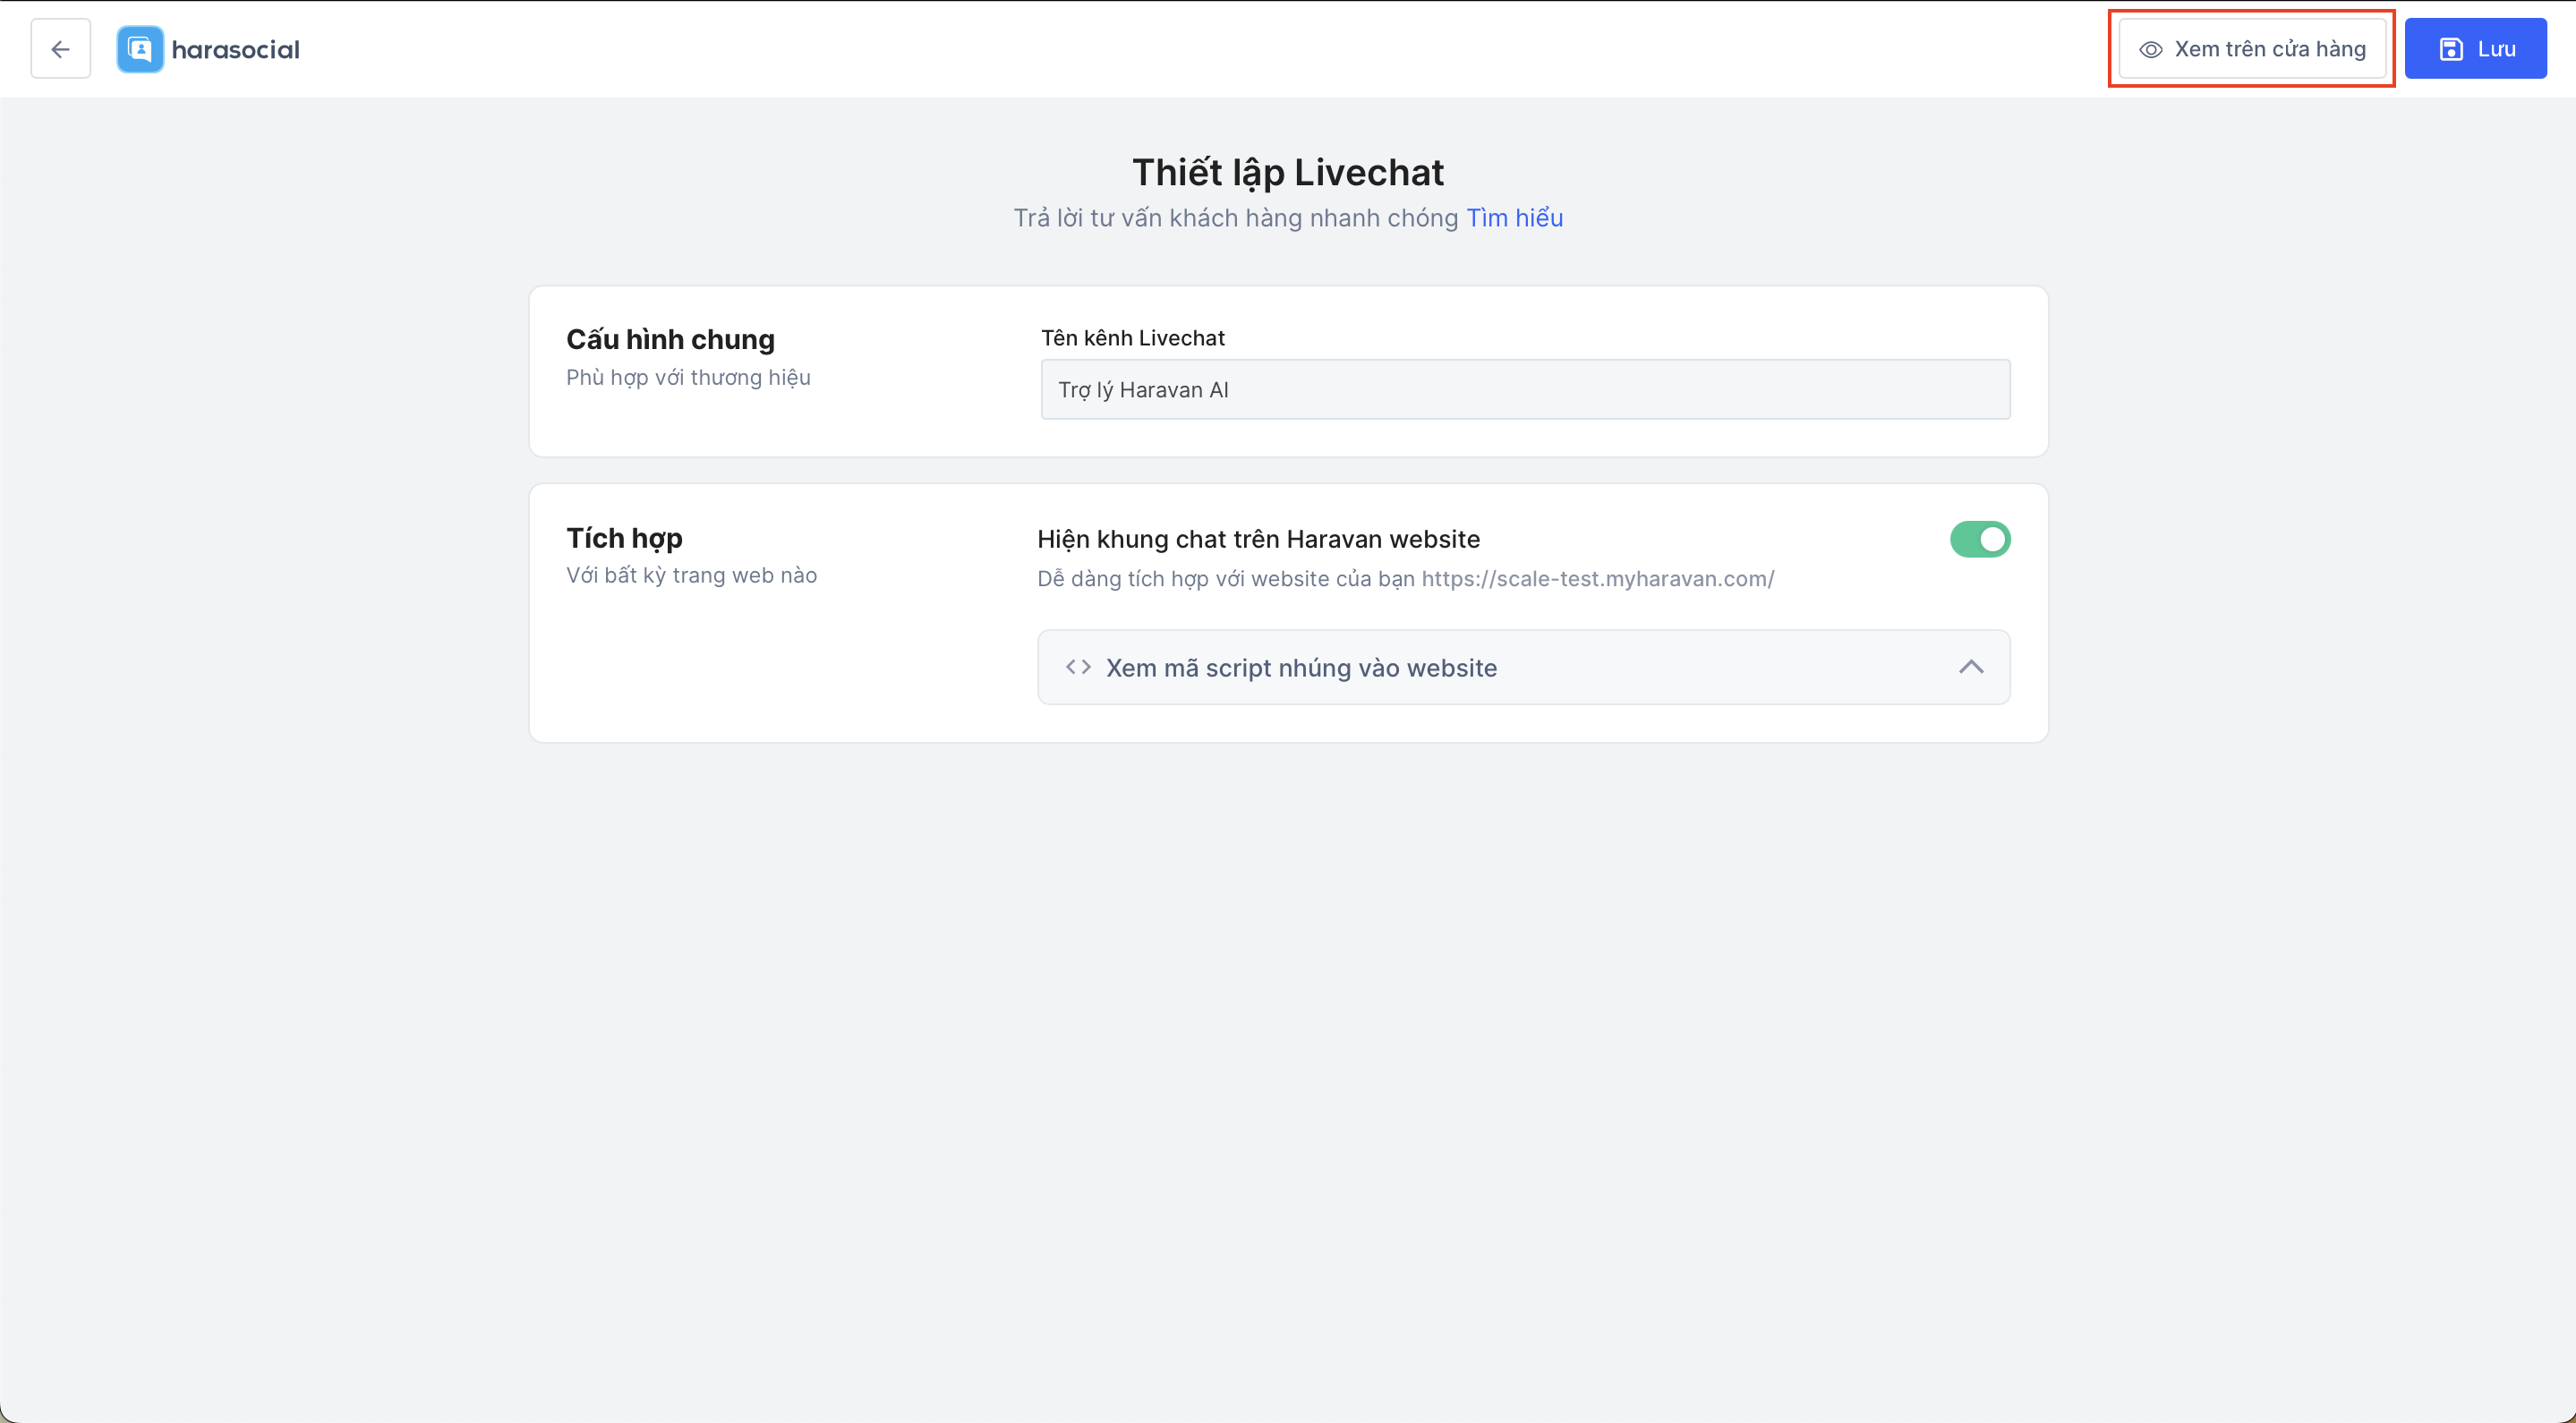
Task: Disable Hiện khung chat trên Haravan toggle
Action: click(1979, 540)
